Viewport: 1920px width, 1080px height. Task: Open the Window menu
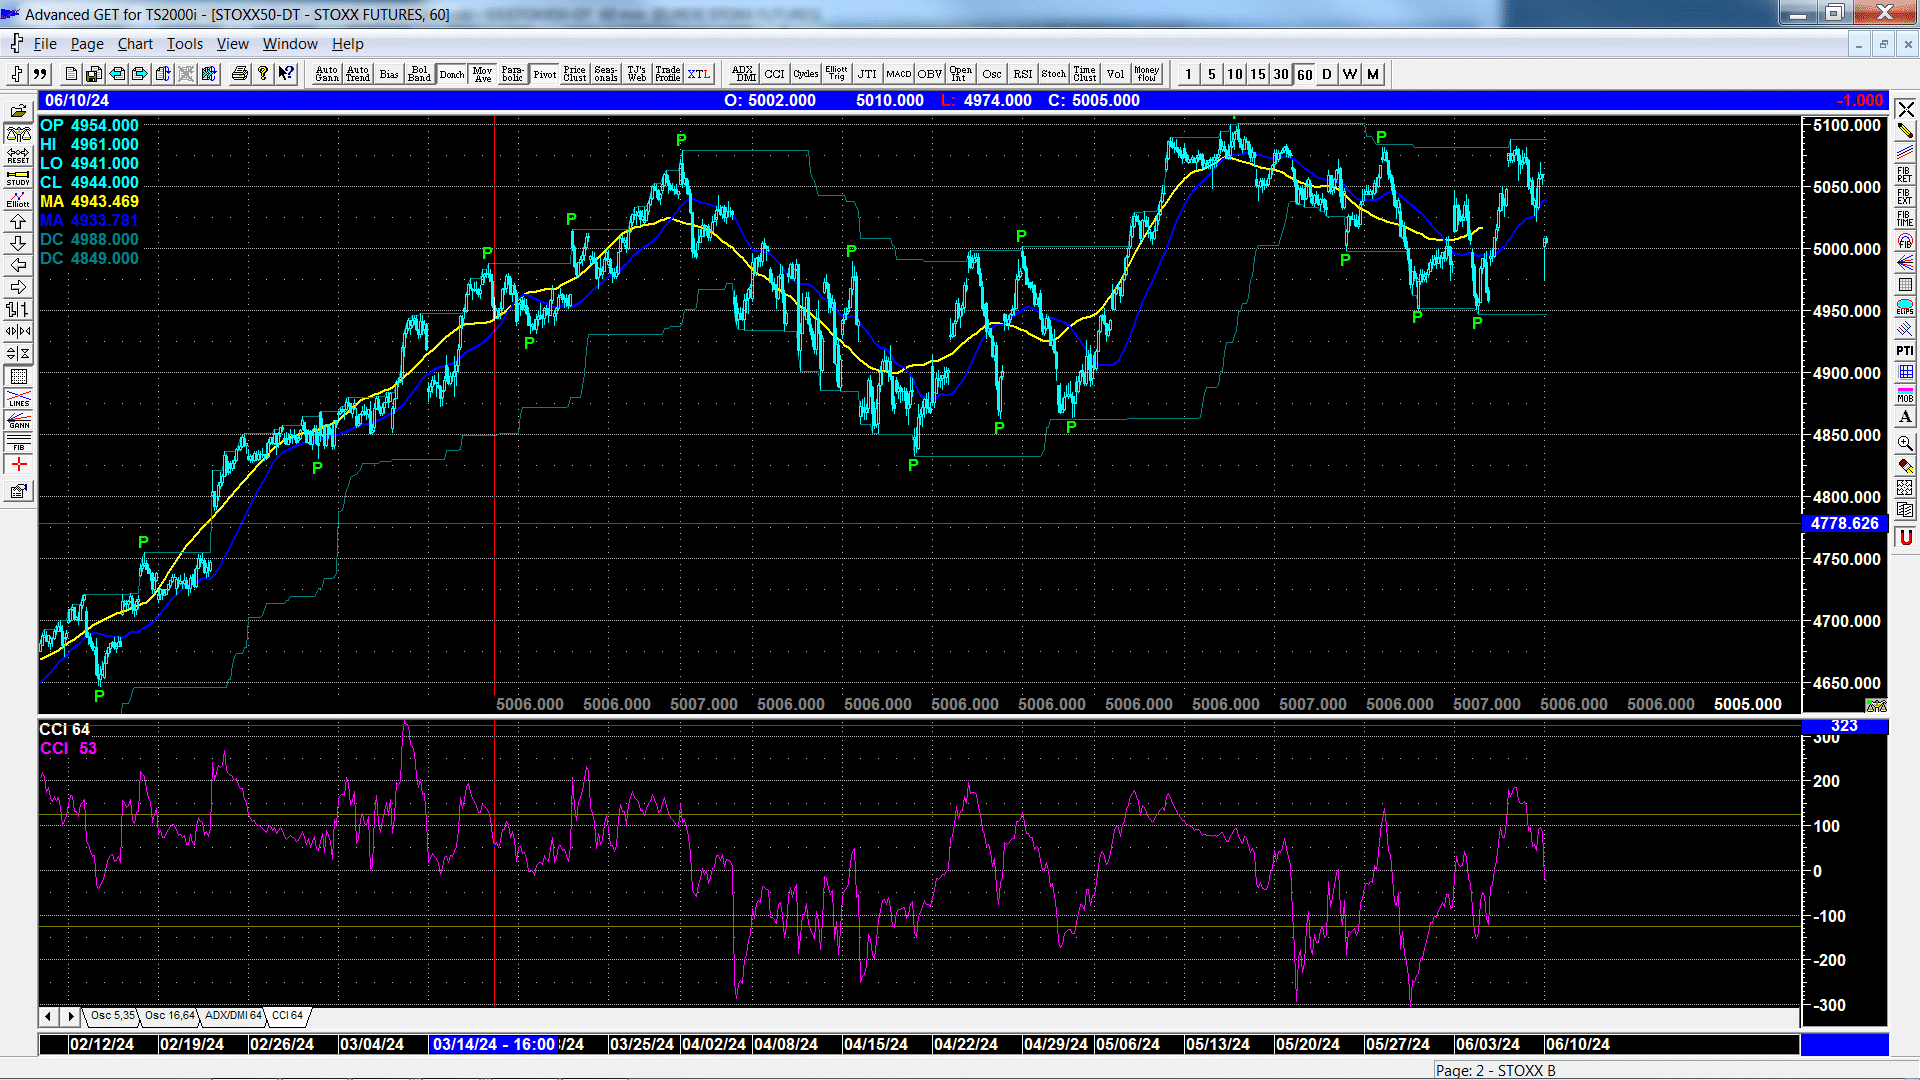pyautogui.click(x=290, y=44)
